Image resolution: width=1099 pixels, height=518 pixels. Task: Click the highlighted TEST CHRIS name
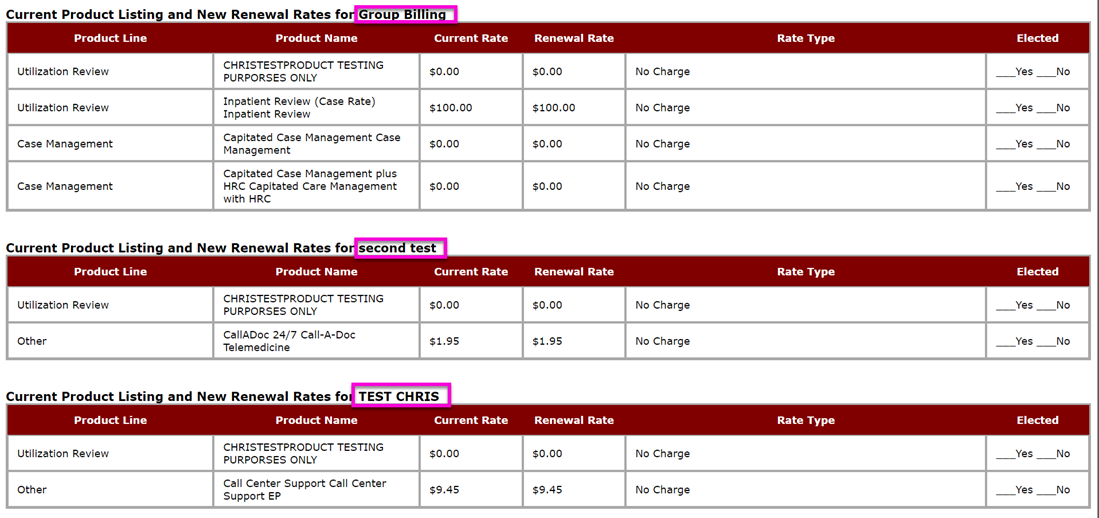(x=399, y=396)
